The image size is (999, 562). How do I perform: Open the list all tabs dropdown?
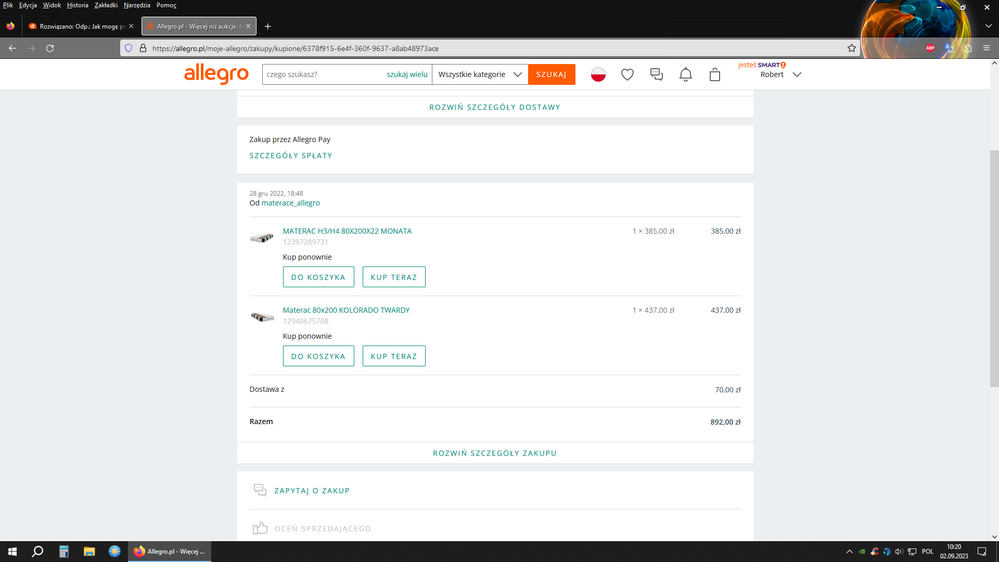tap(988, 27)
